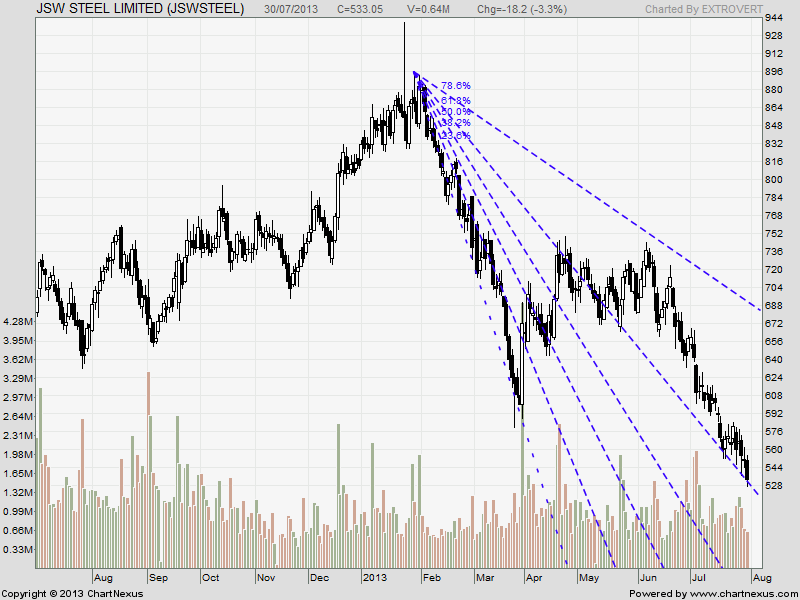Click the 23.6% Fibonacci fan label
Screen dimensions: 800x600
(x=454, y=135)
